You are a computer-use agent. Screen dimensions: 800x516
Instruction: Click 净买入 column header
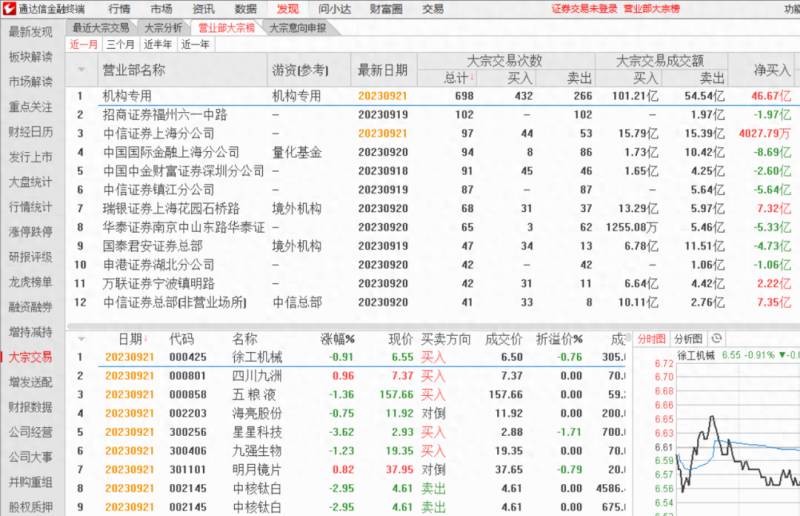pyautogui.click(x=772, y=69)
